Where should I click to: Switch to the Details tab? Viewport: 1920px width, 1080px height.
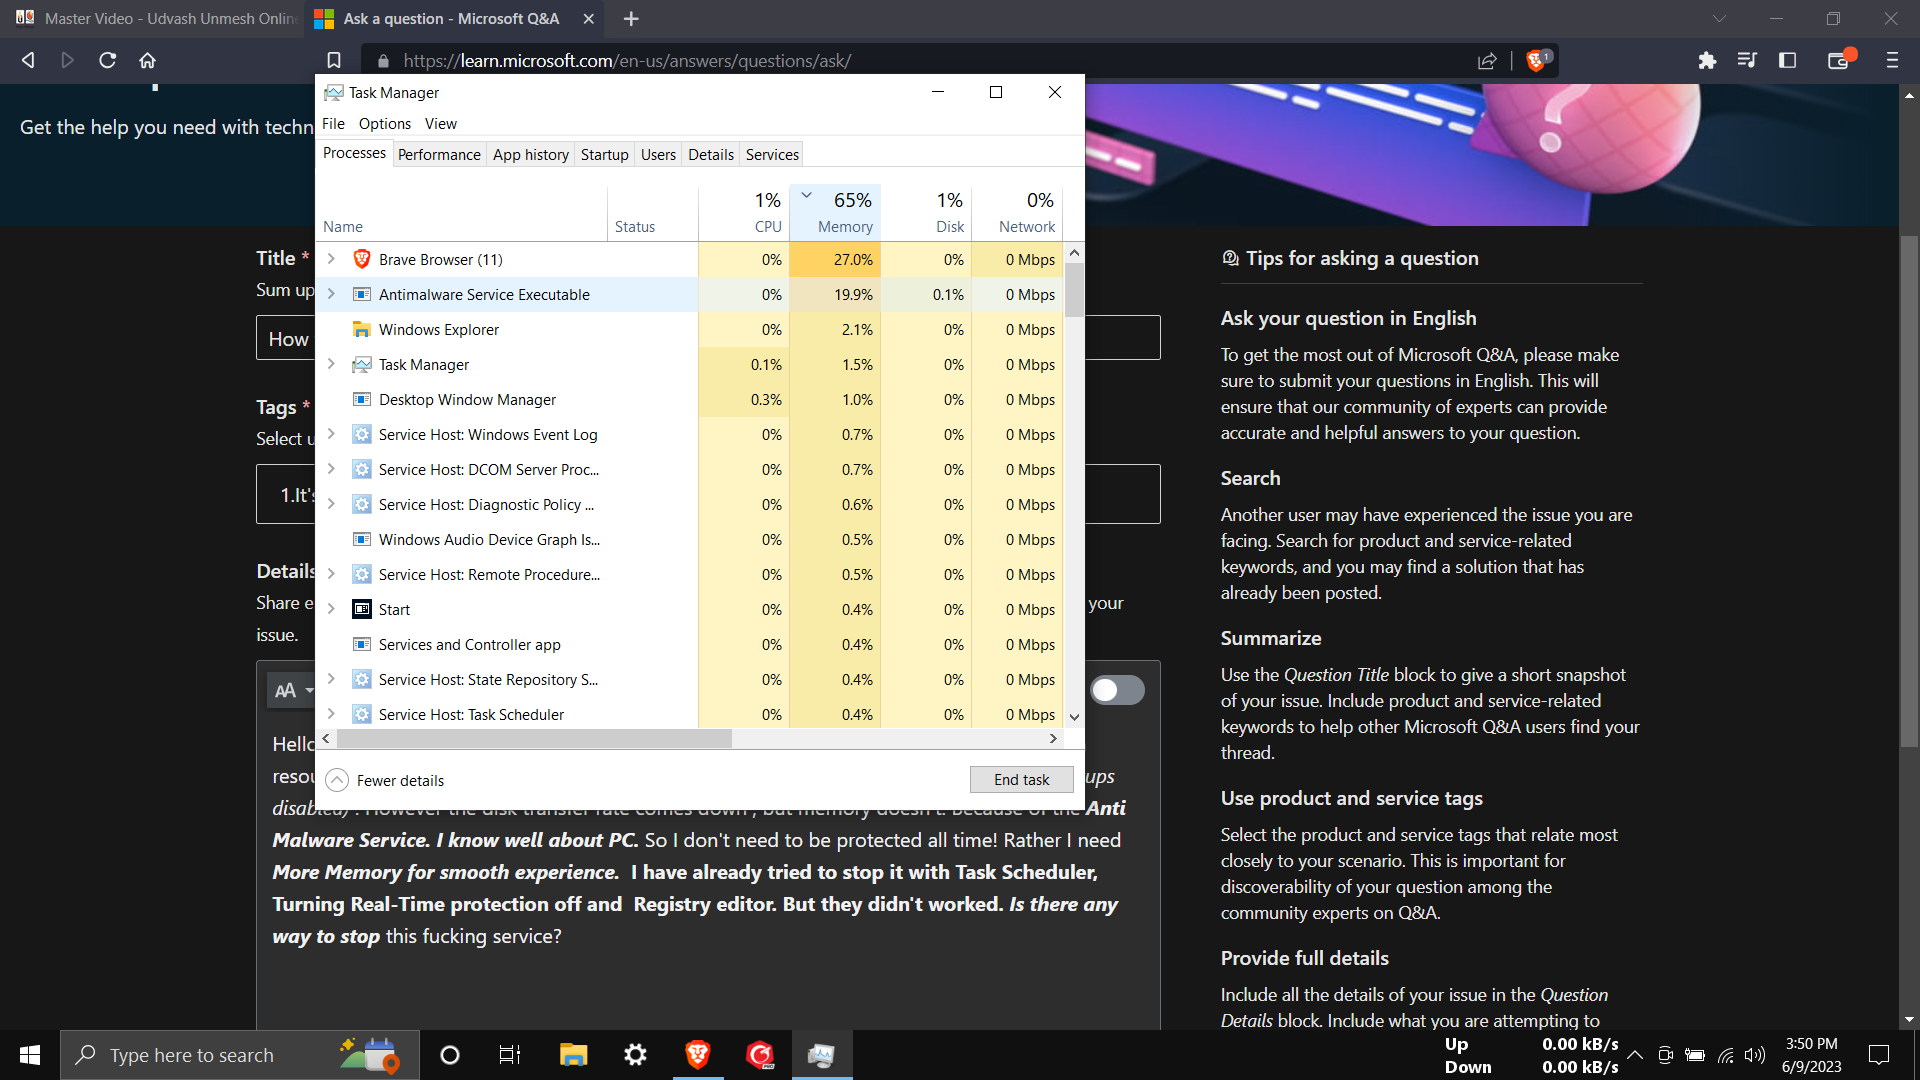711,155
